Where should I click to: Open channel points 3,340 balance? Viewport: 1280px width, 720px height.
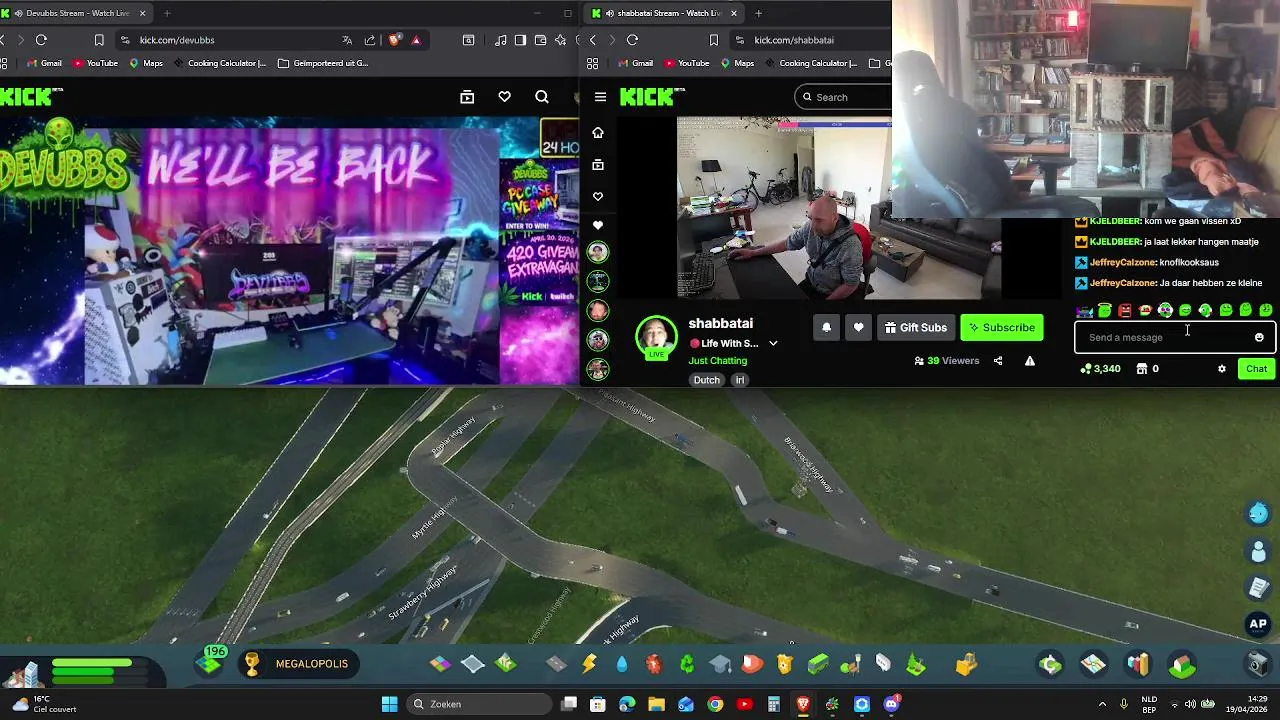(1100, 369)
